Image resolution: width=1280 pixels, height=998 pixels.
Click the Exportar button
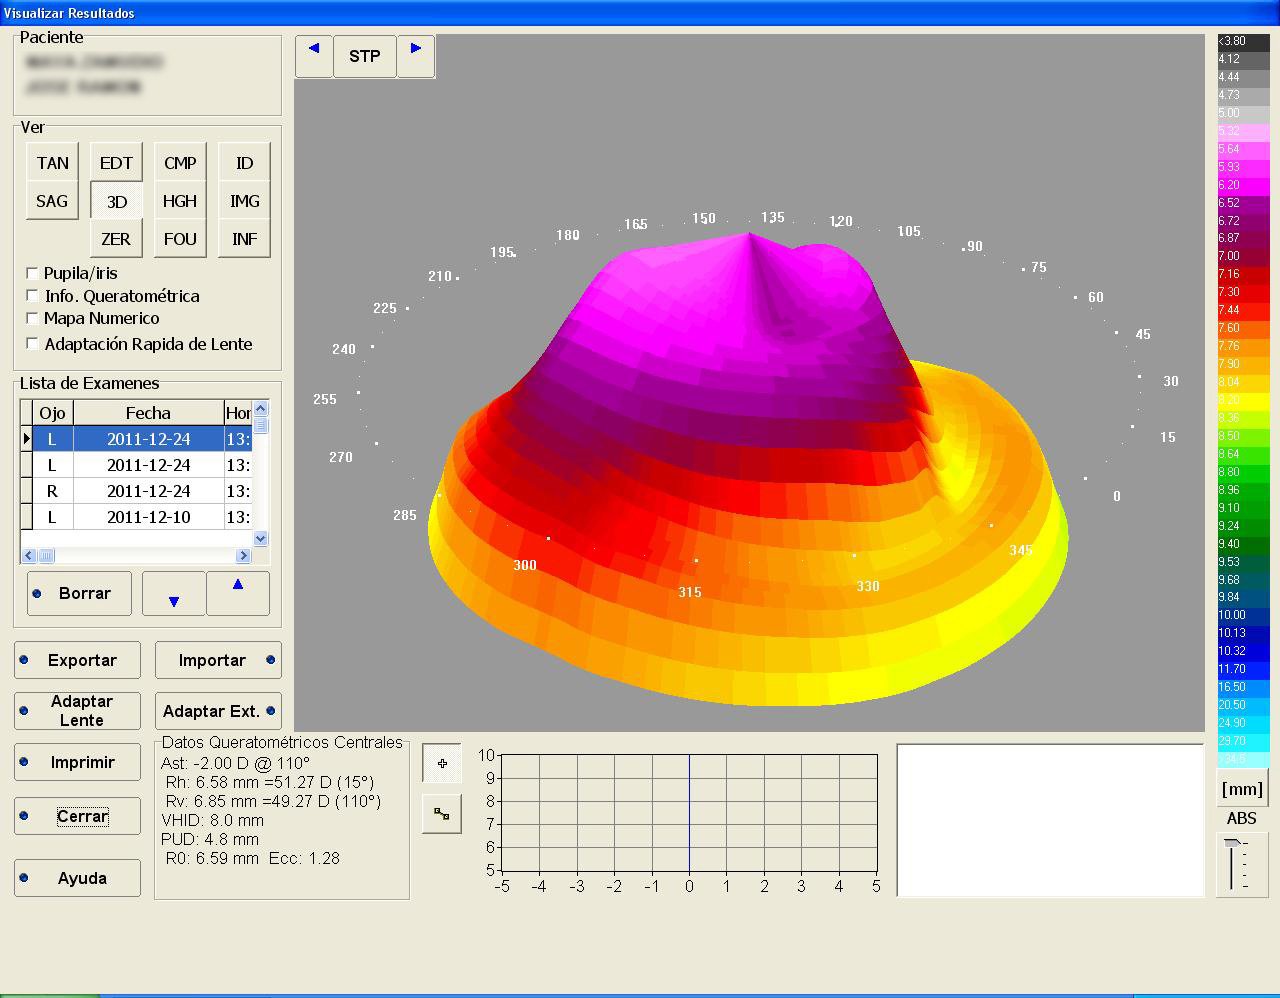tap(77, 660)
